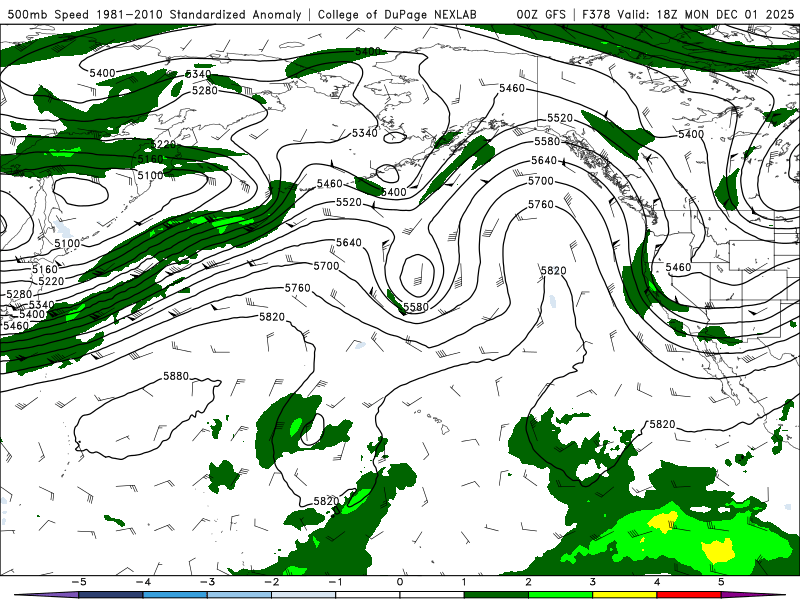
Task: Click the colorbar tick label '-5'
Action: point(79,582)
